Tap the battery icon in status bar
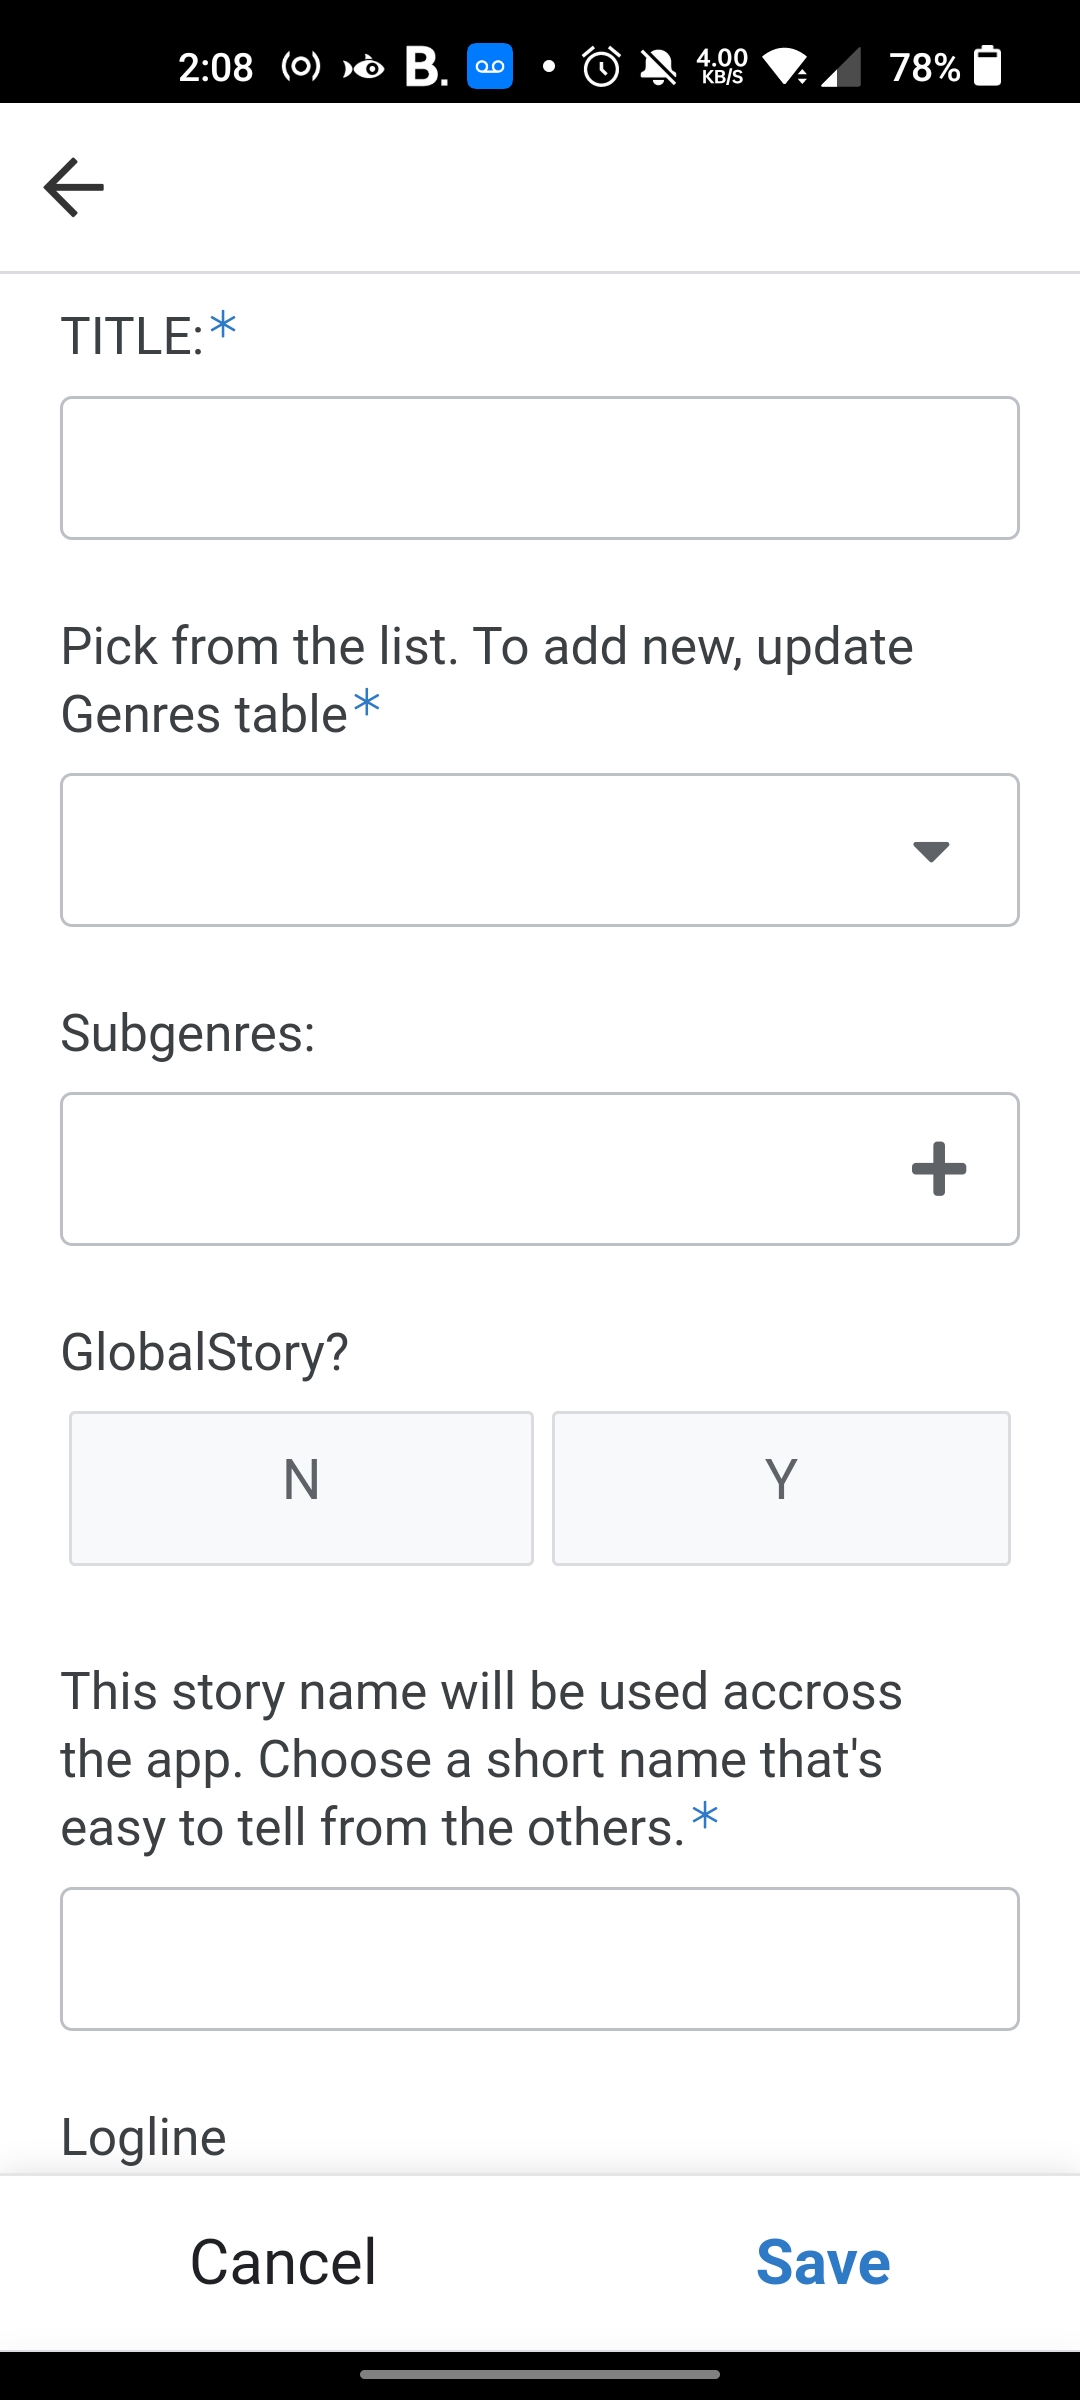 988,66
